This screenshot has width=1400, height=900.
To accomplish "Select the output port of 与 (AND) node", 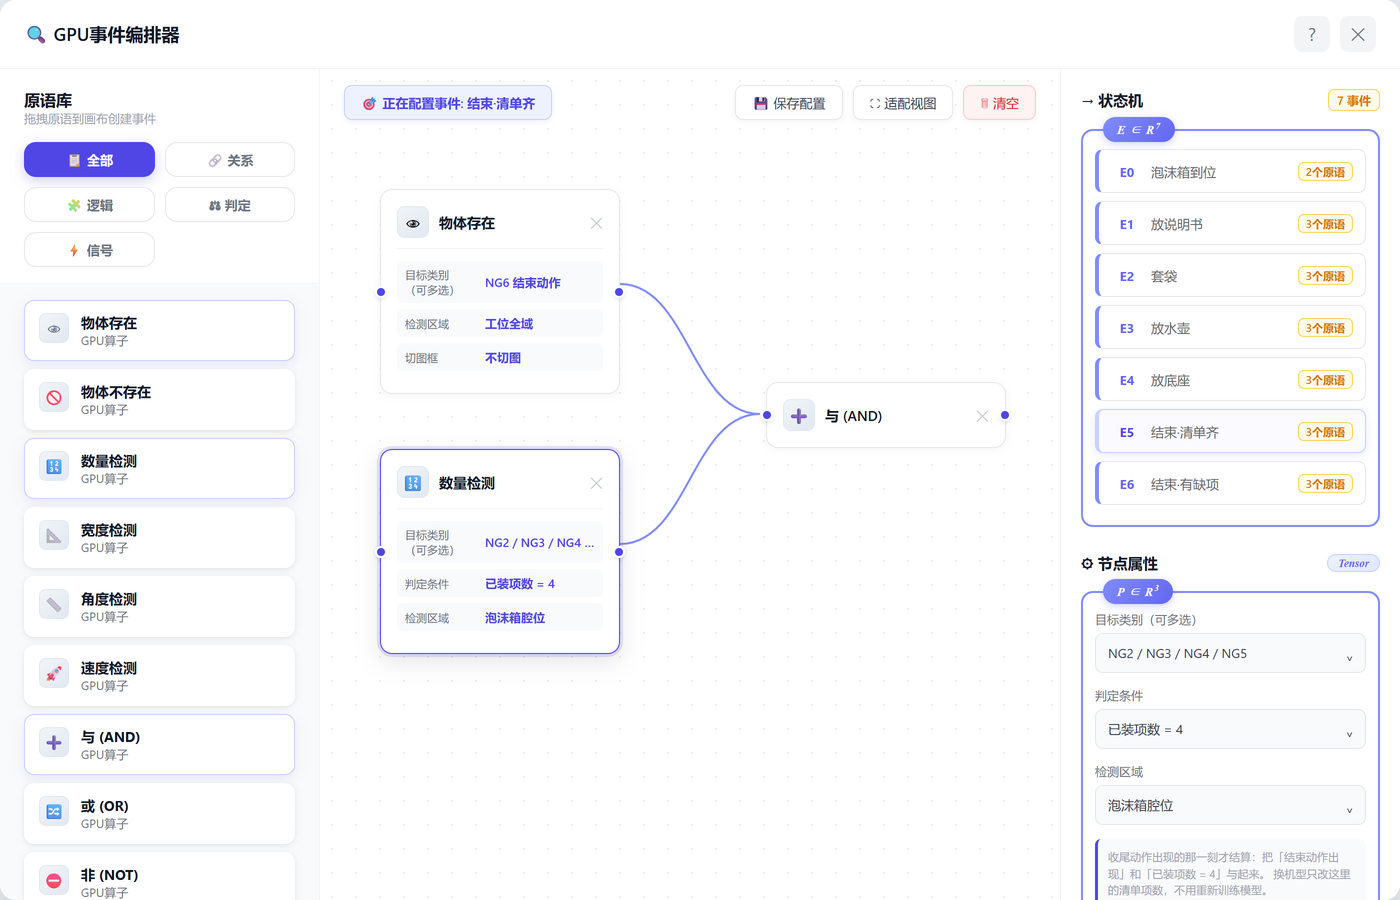I will [x=1005, y=415].
